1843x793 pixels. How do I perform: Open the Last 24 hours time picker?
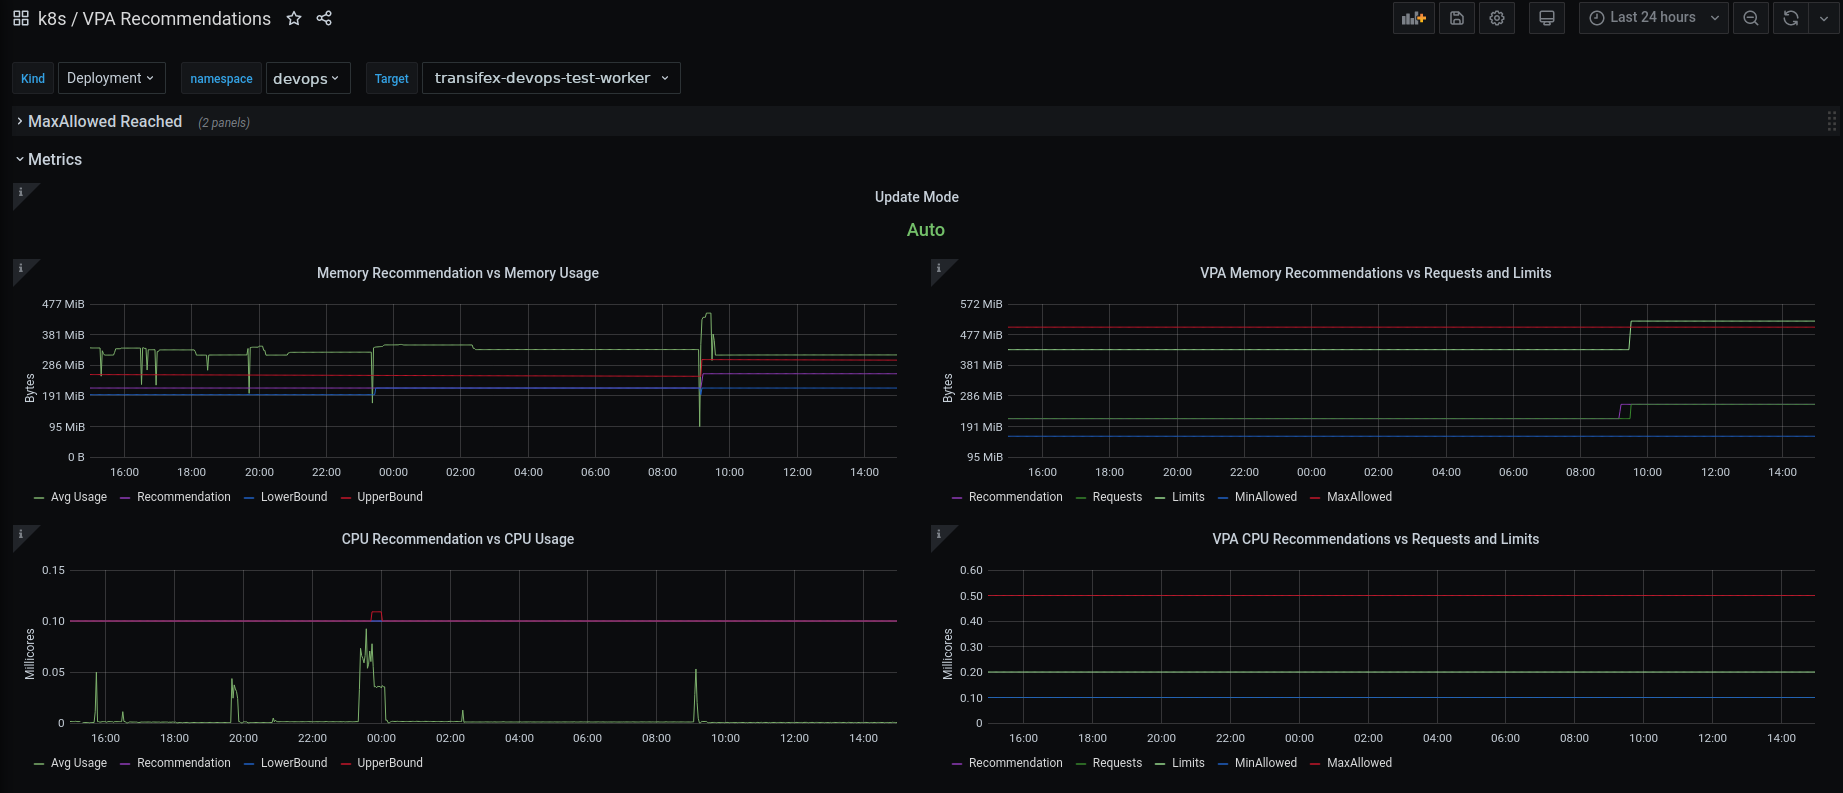1653,18
